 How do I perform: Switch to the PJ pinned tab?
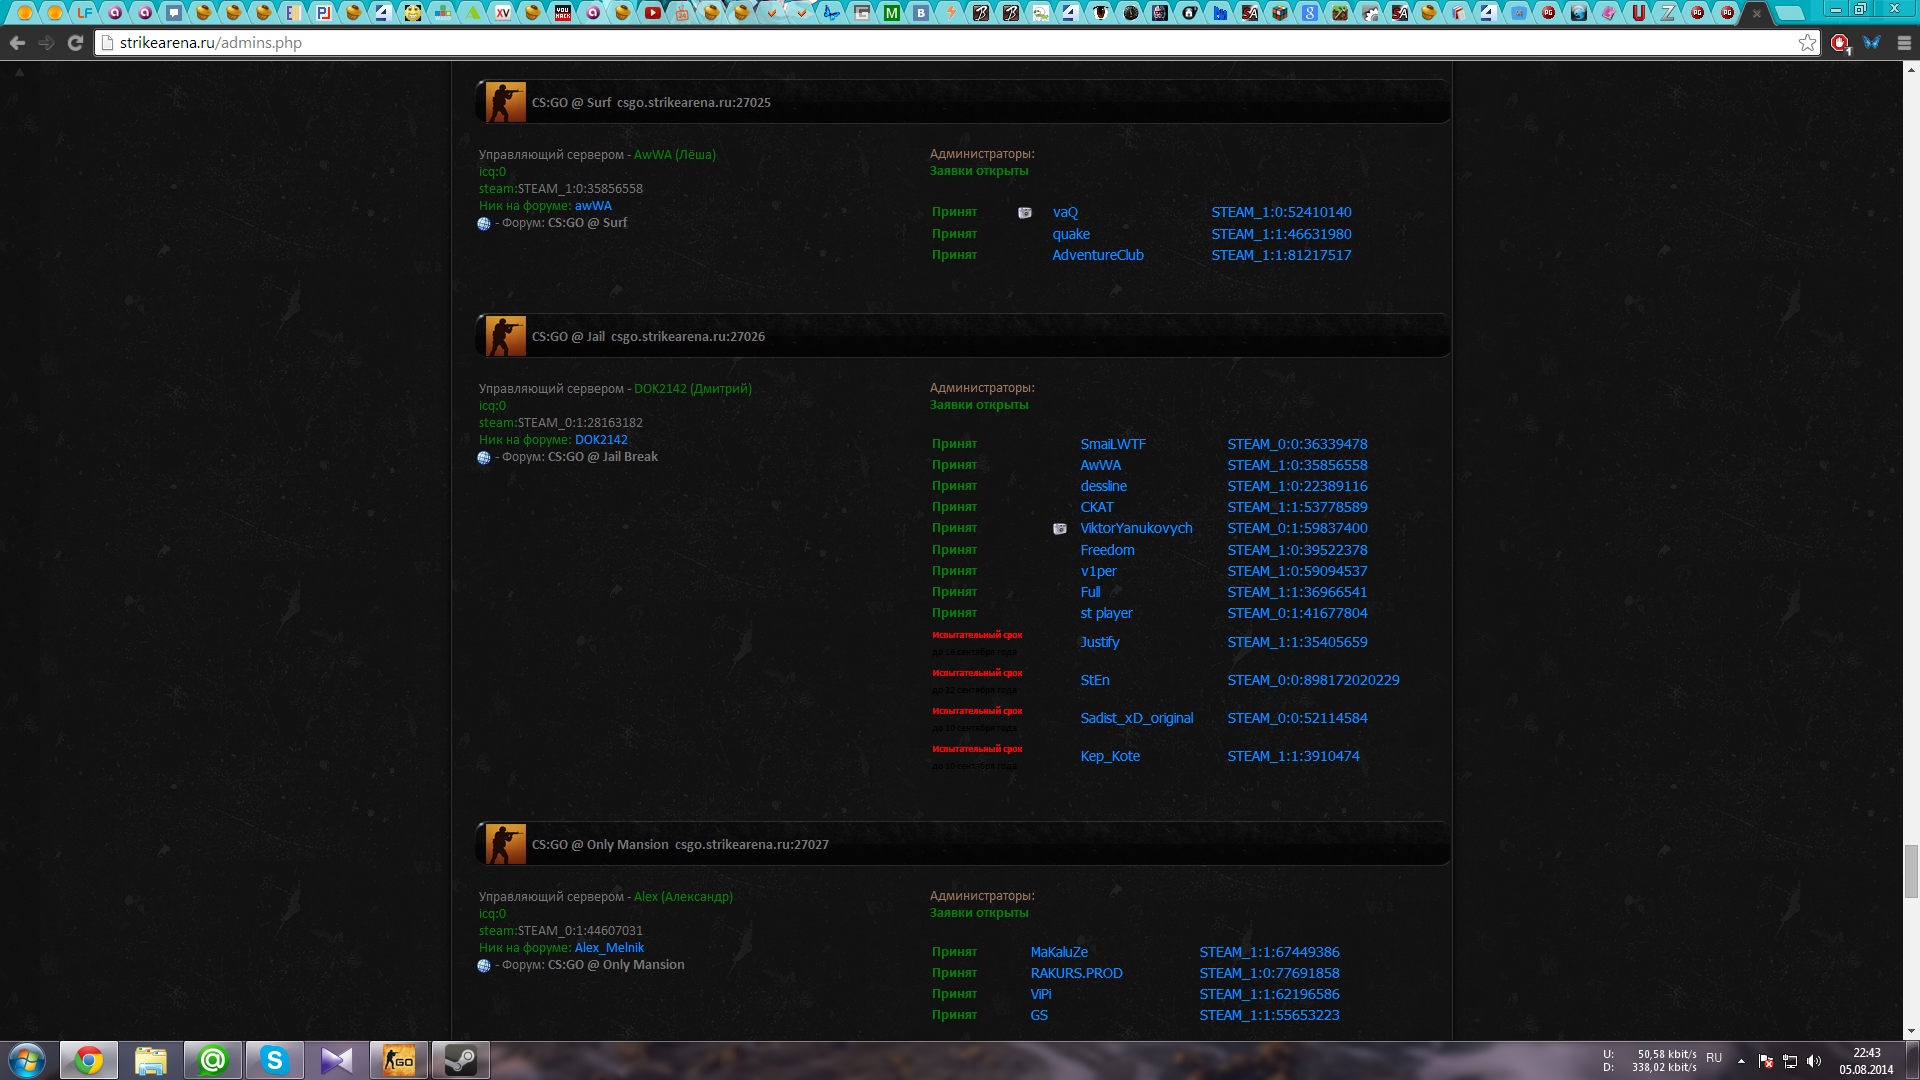[x=323, y=13]
